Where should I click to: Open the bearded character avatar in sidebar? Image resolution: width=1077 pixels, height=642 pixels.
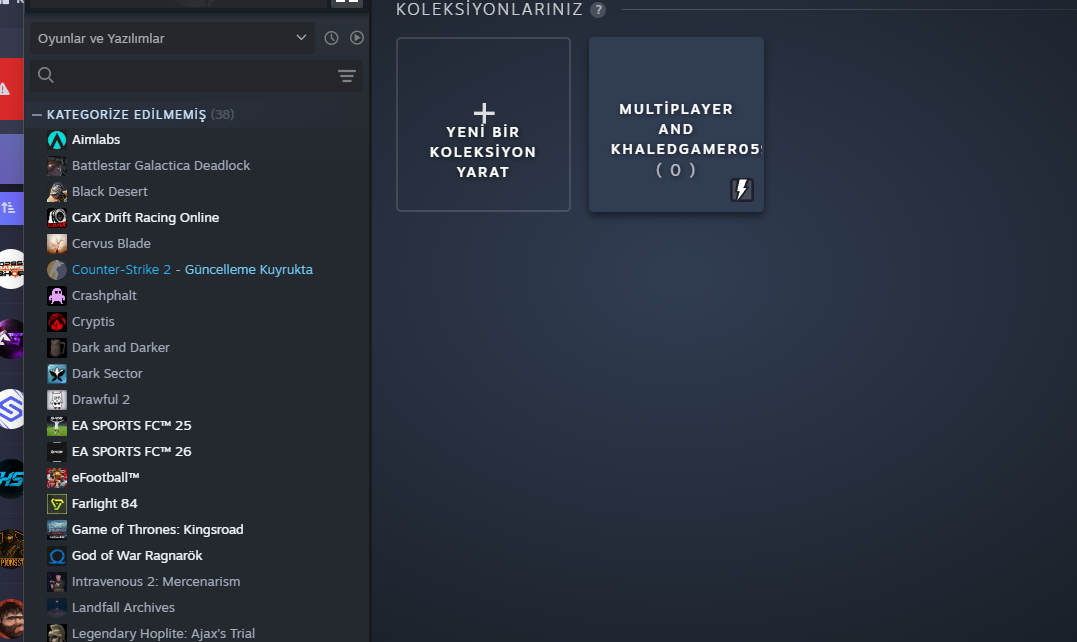12,619
